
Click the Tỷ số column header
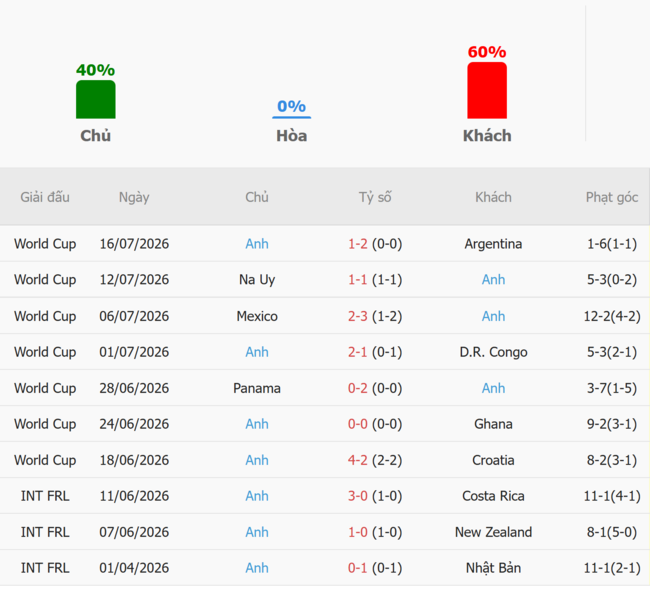click(375, 197)
